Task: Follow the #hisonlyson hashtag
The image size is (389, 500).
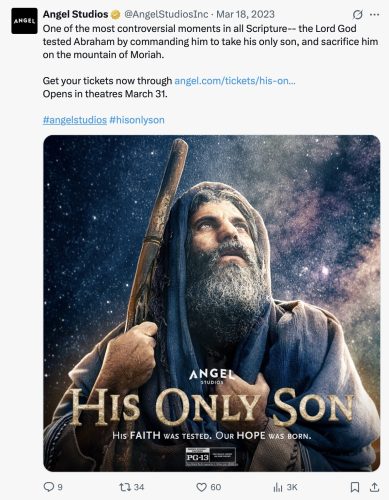Action: pos(137,120)
